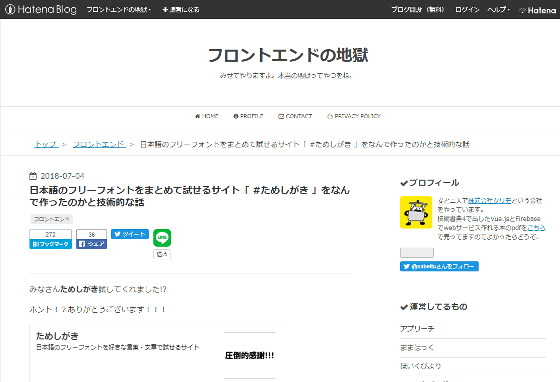The width and height of the screenshot is (560, 382).
Task: Open the PRIVACY POLICY menu item
Action: [354, 116]
